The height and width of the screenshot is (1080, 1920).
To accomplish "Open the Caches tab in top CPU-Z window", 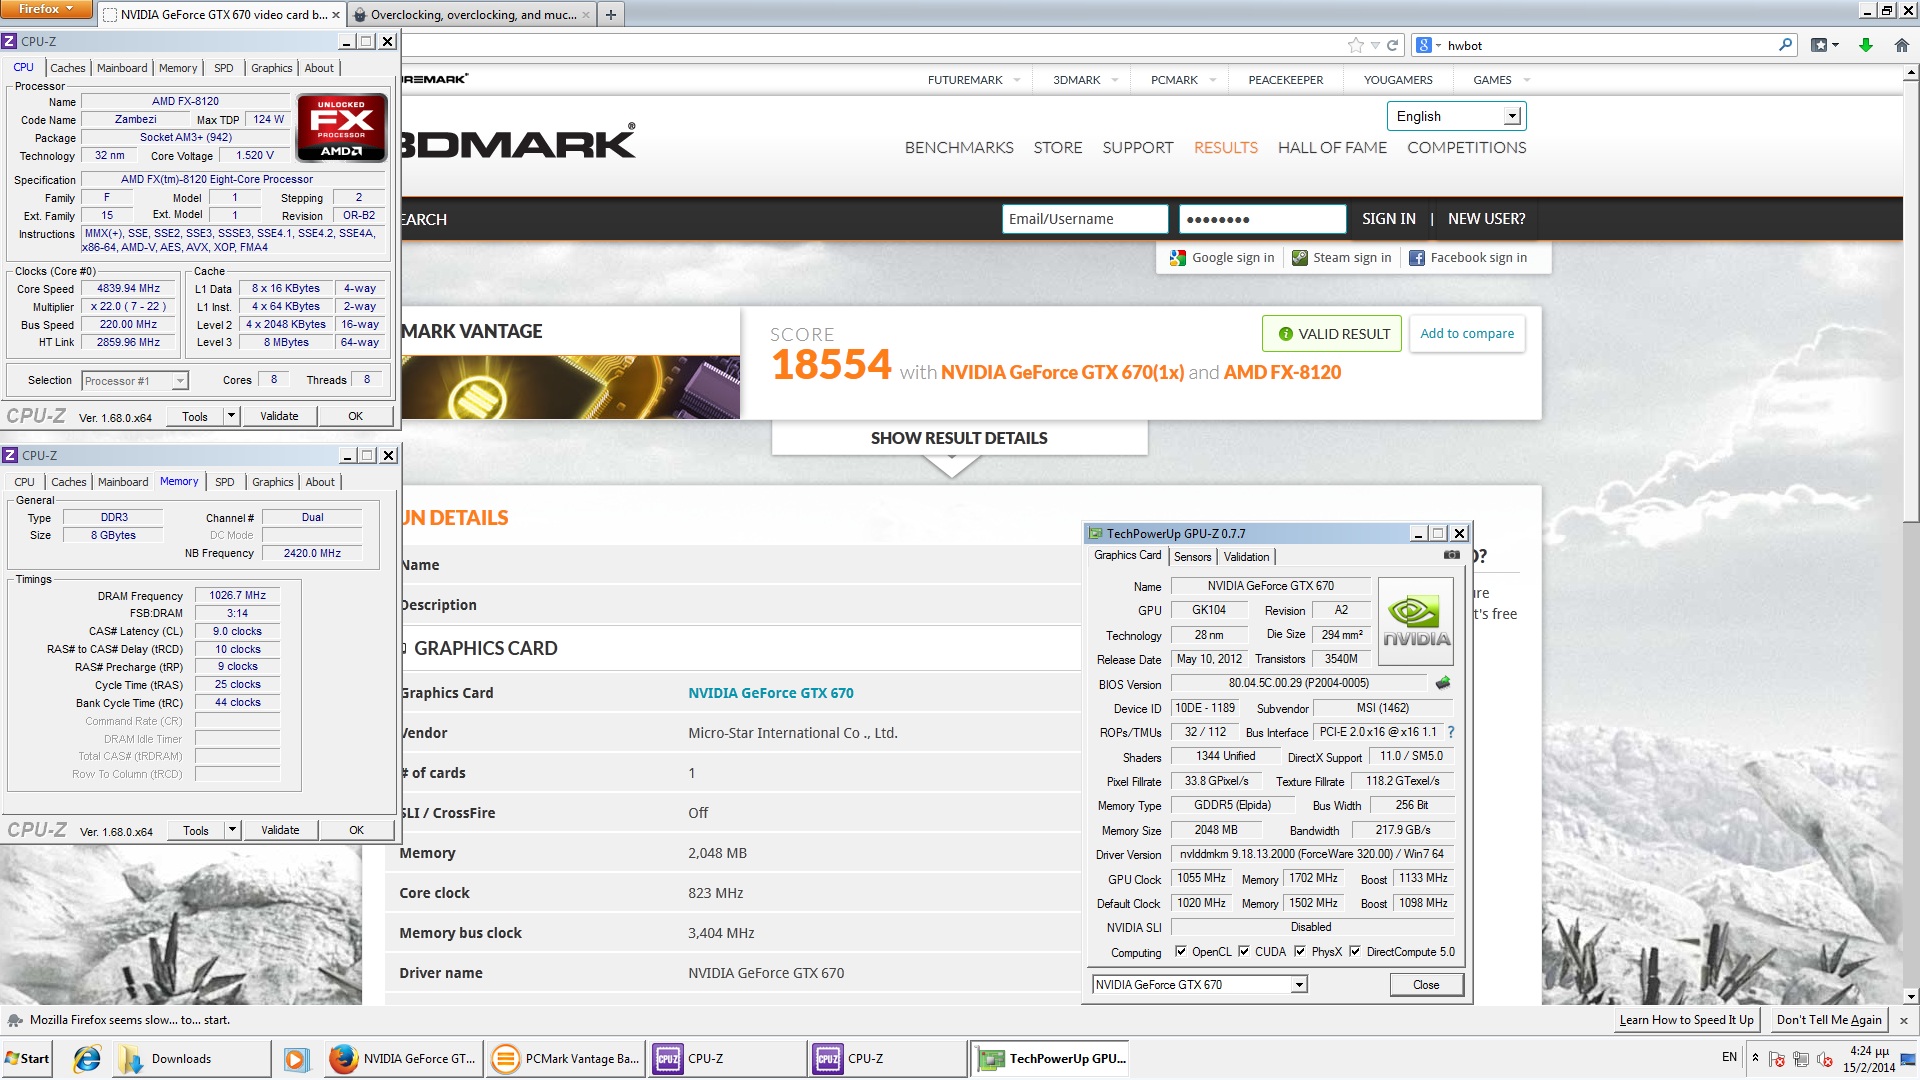I will [x=68, y=68].
